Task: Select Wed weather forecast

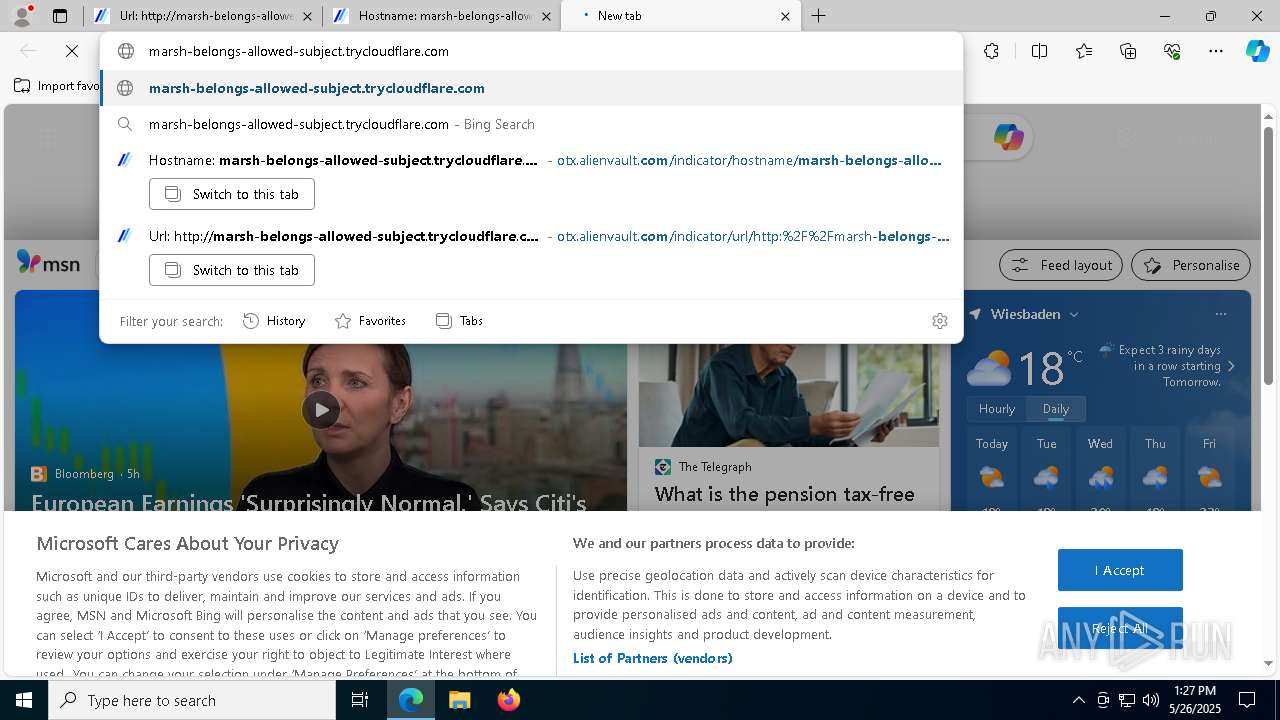Action: (1100, 470)
